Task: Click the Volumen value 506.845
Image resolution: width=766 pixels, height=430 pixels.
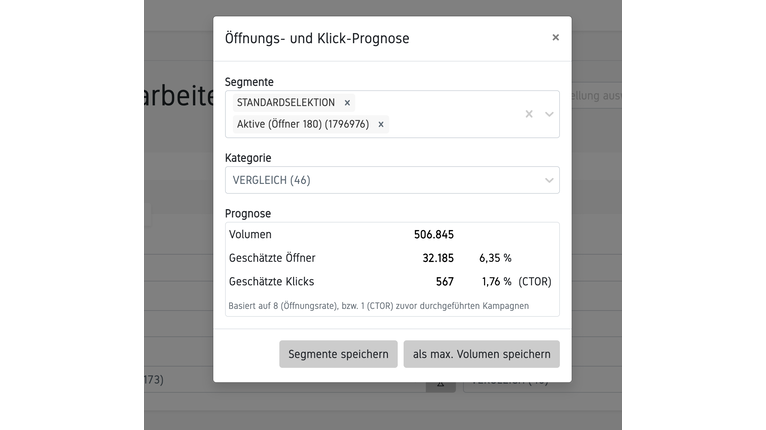Action: click(x=434, y=235)
